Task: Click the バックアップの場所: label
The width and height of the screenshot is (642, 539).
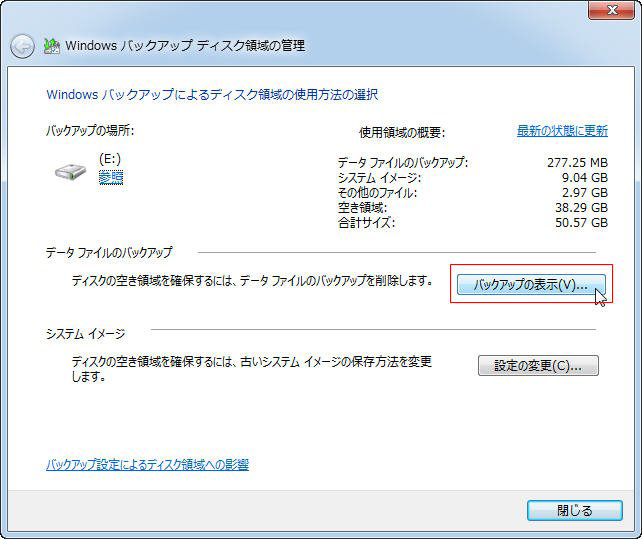Action: coord(90,131)
